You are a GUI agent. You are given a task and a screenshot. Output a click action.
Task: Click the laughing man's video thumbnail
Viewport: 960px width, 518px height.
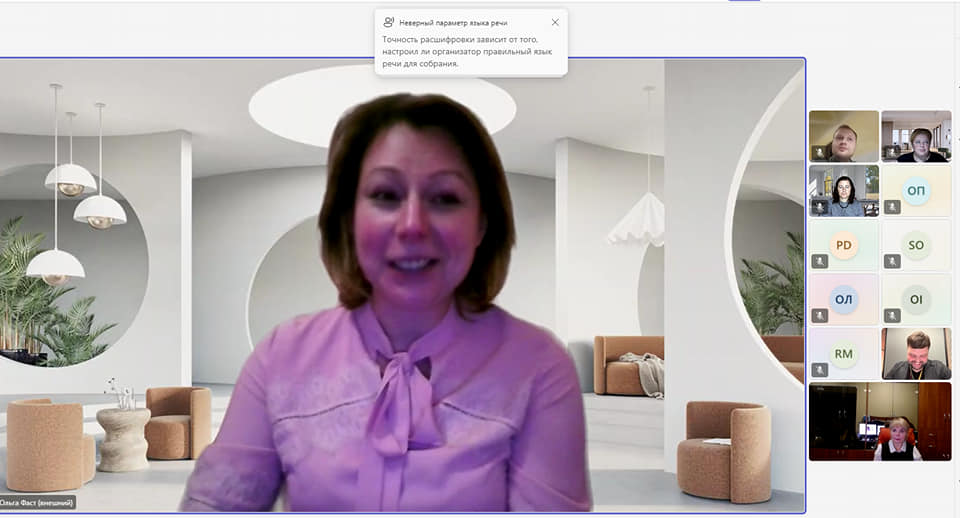tap(916, 353)
